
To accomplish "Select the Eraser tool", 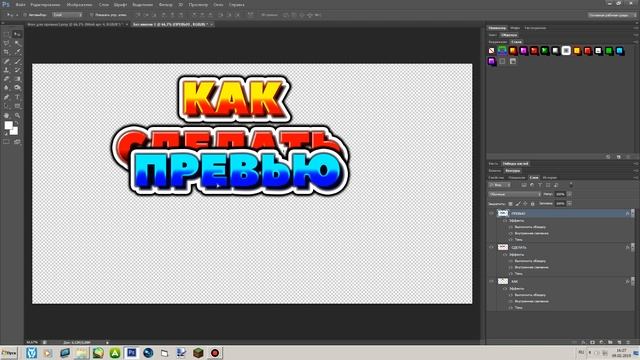I will (x=7, y=79).
